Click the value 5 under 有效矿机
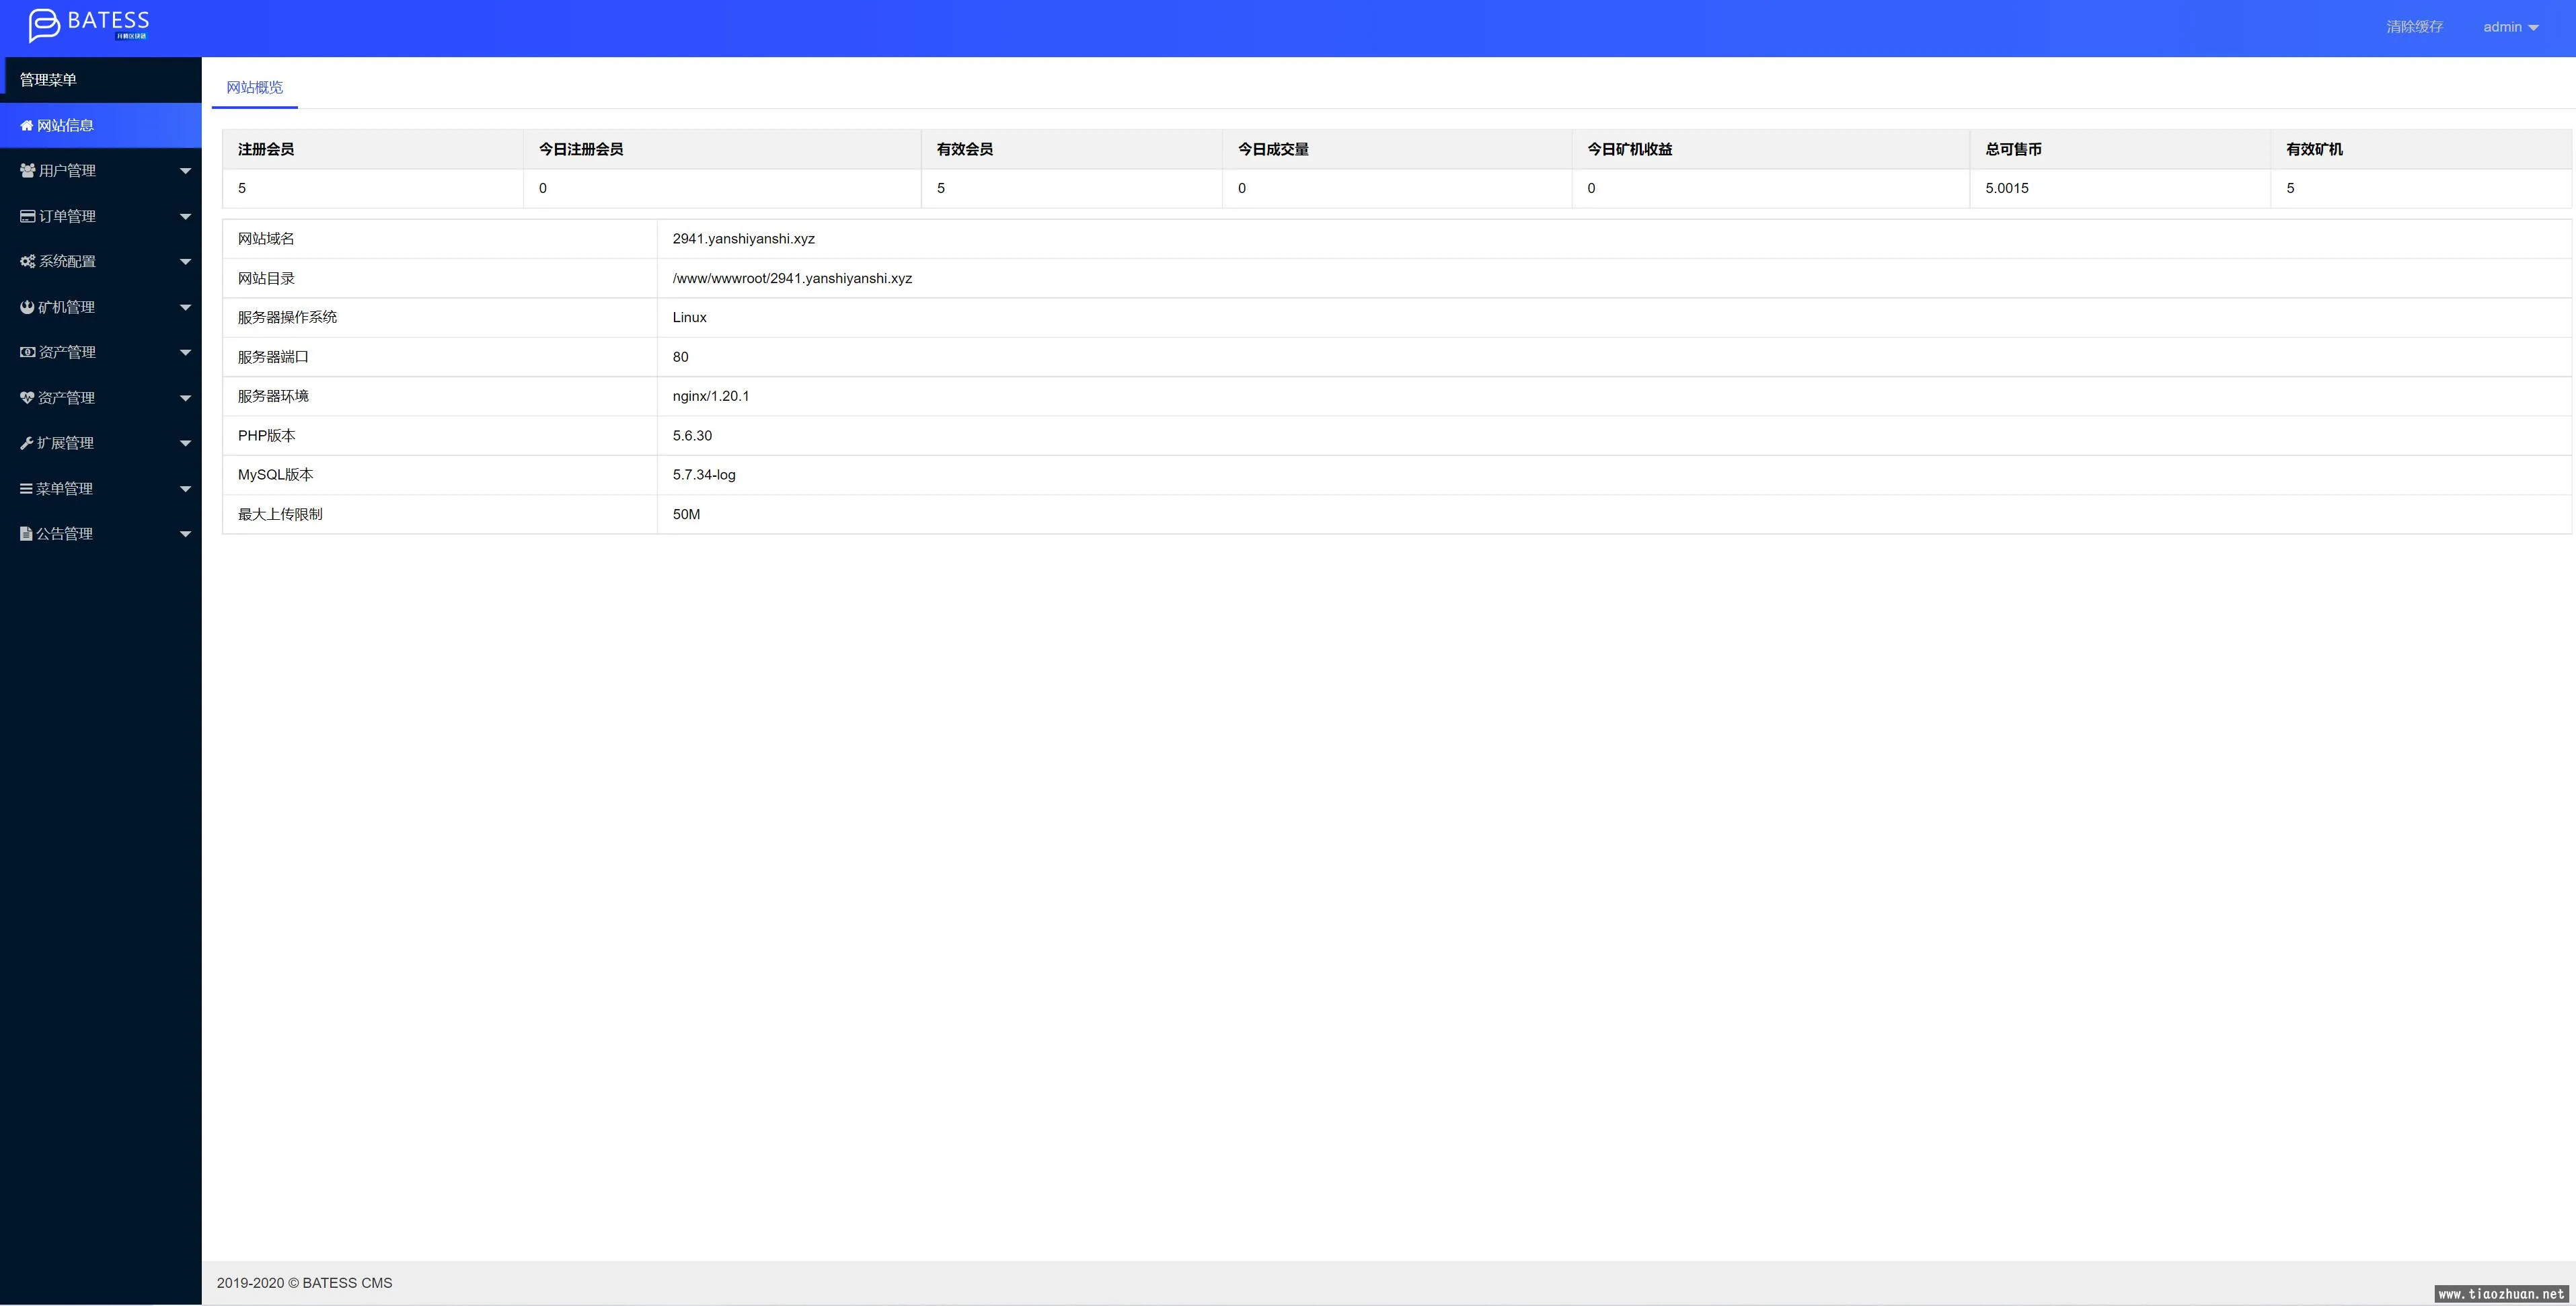The width and height of the screenshot is (2576, 1306). pyautogui.click(x=2290, y=188)
